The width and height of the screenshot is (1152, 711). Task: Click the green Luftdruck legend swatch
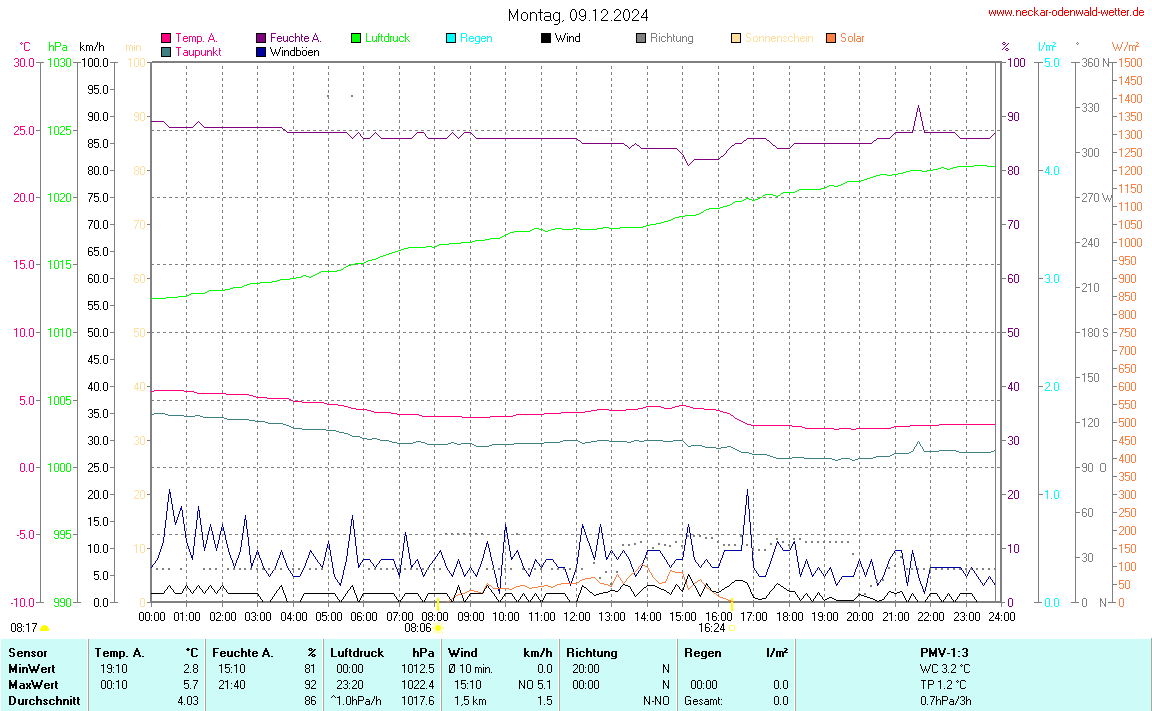pyautogui.click(x=356, y=38)
